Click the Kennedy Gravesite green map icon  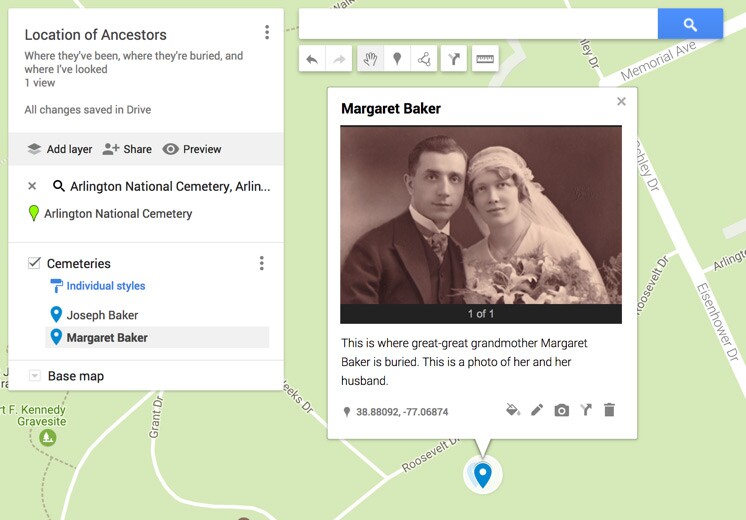pos(48,437)
